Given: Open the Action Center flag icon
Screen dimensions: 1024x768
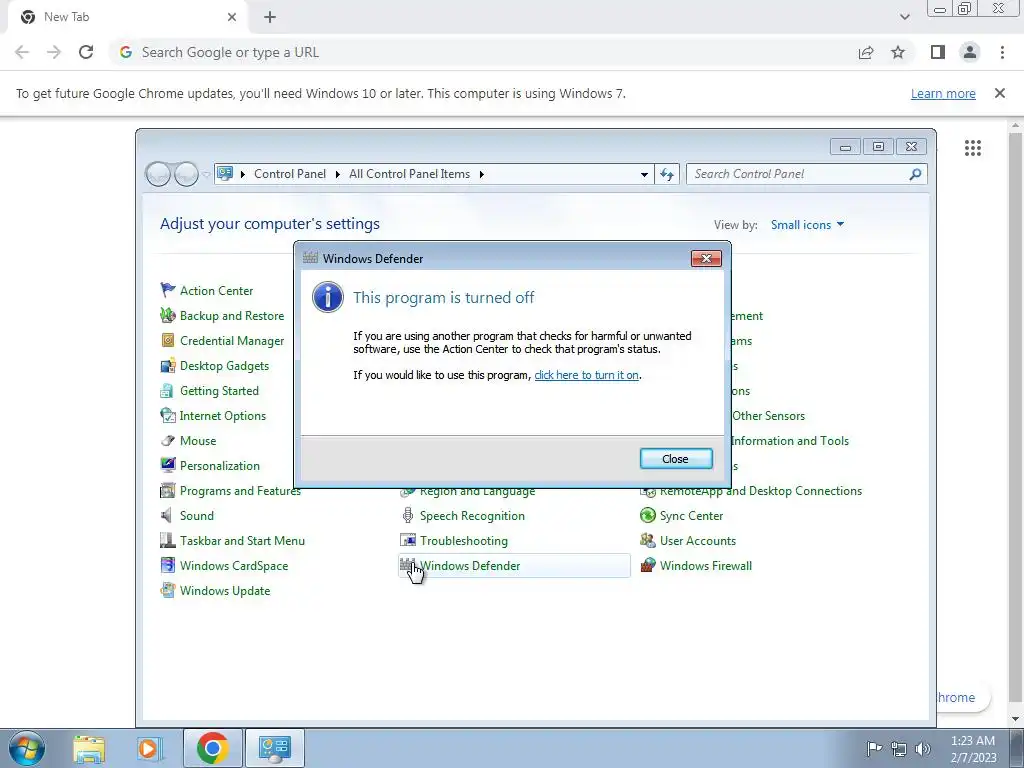Looking at the screenshot, I should 168,290.
